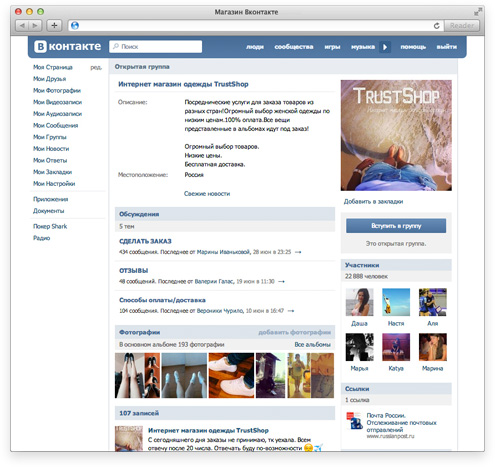Open Мои Закладки in sidebar
Image resolution: width=495 pixels, height=467 pixels.
(52, 172)
